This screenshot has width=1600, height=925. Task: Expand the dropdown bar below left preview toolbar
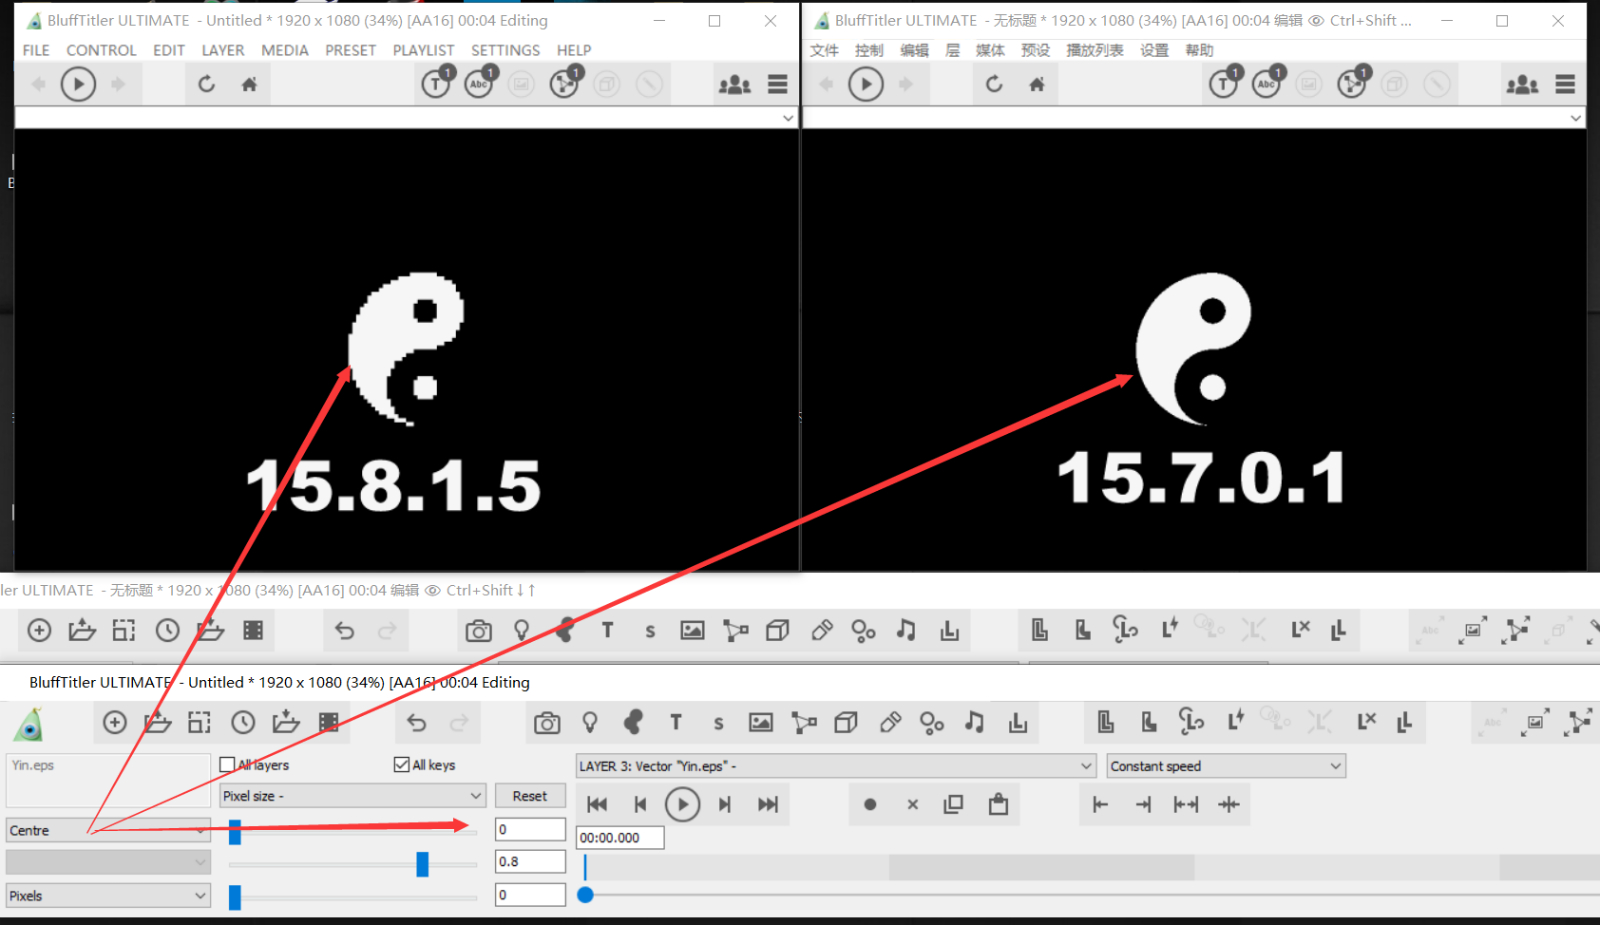point(788,118)
